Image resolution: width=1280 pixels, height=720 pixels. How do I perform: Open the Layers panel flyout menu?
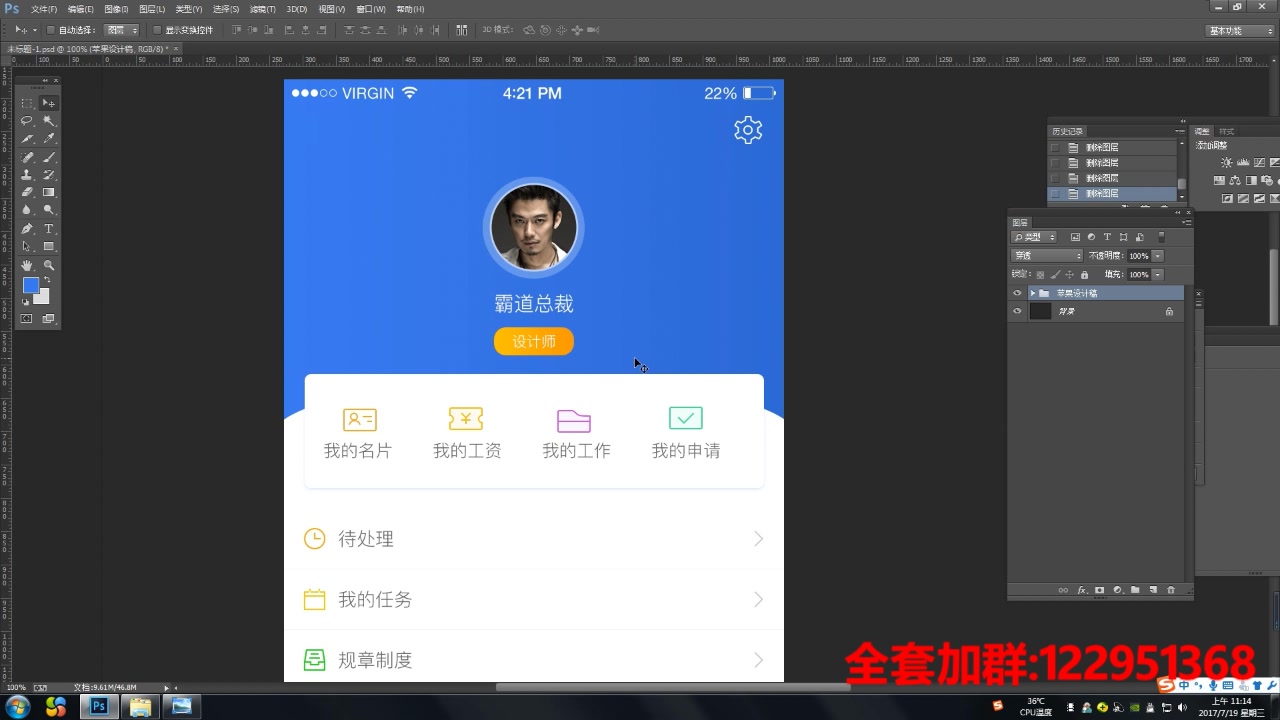click(1187, 222)
